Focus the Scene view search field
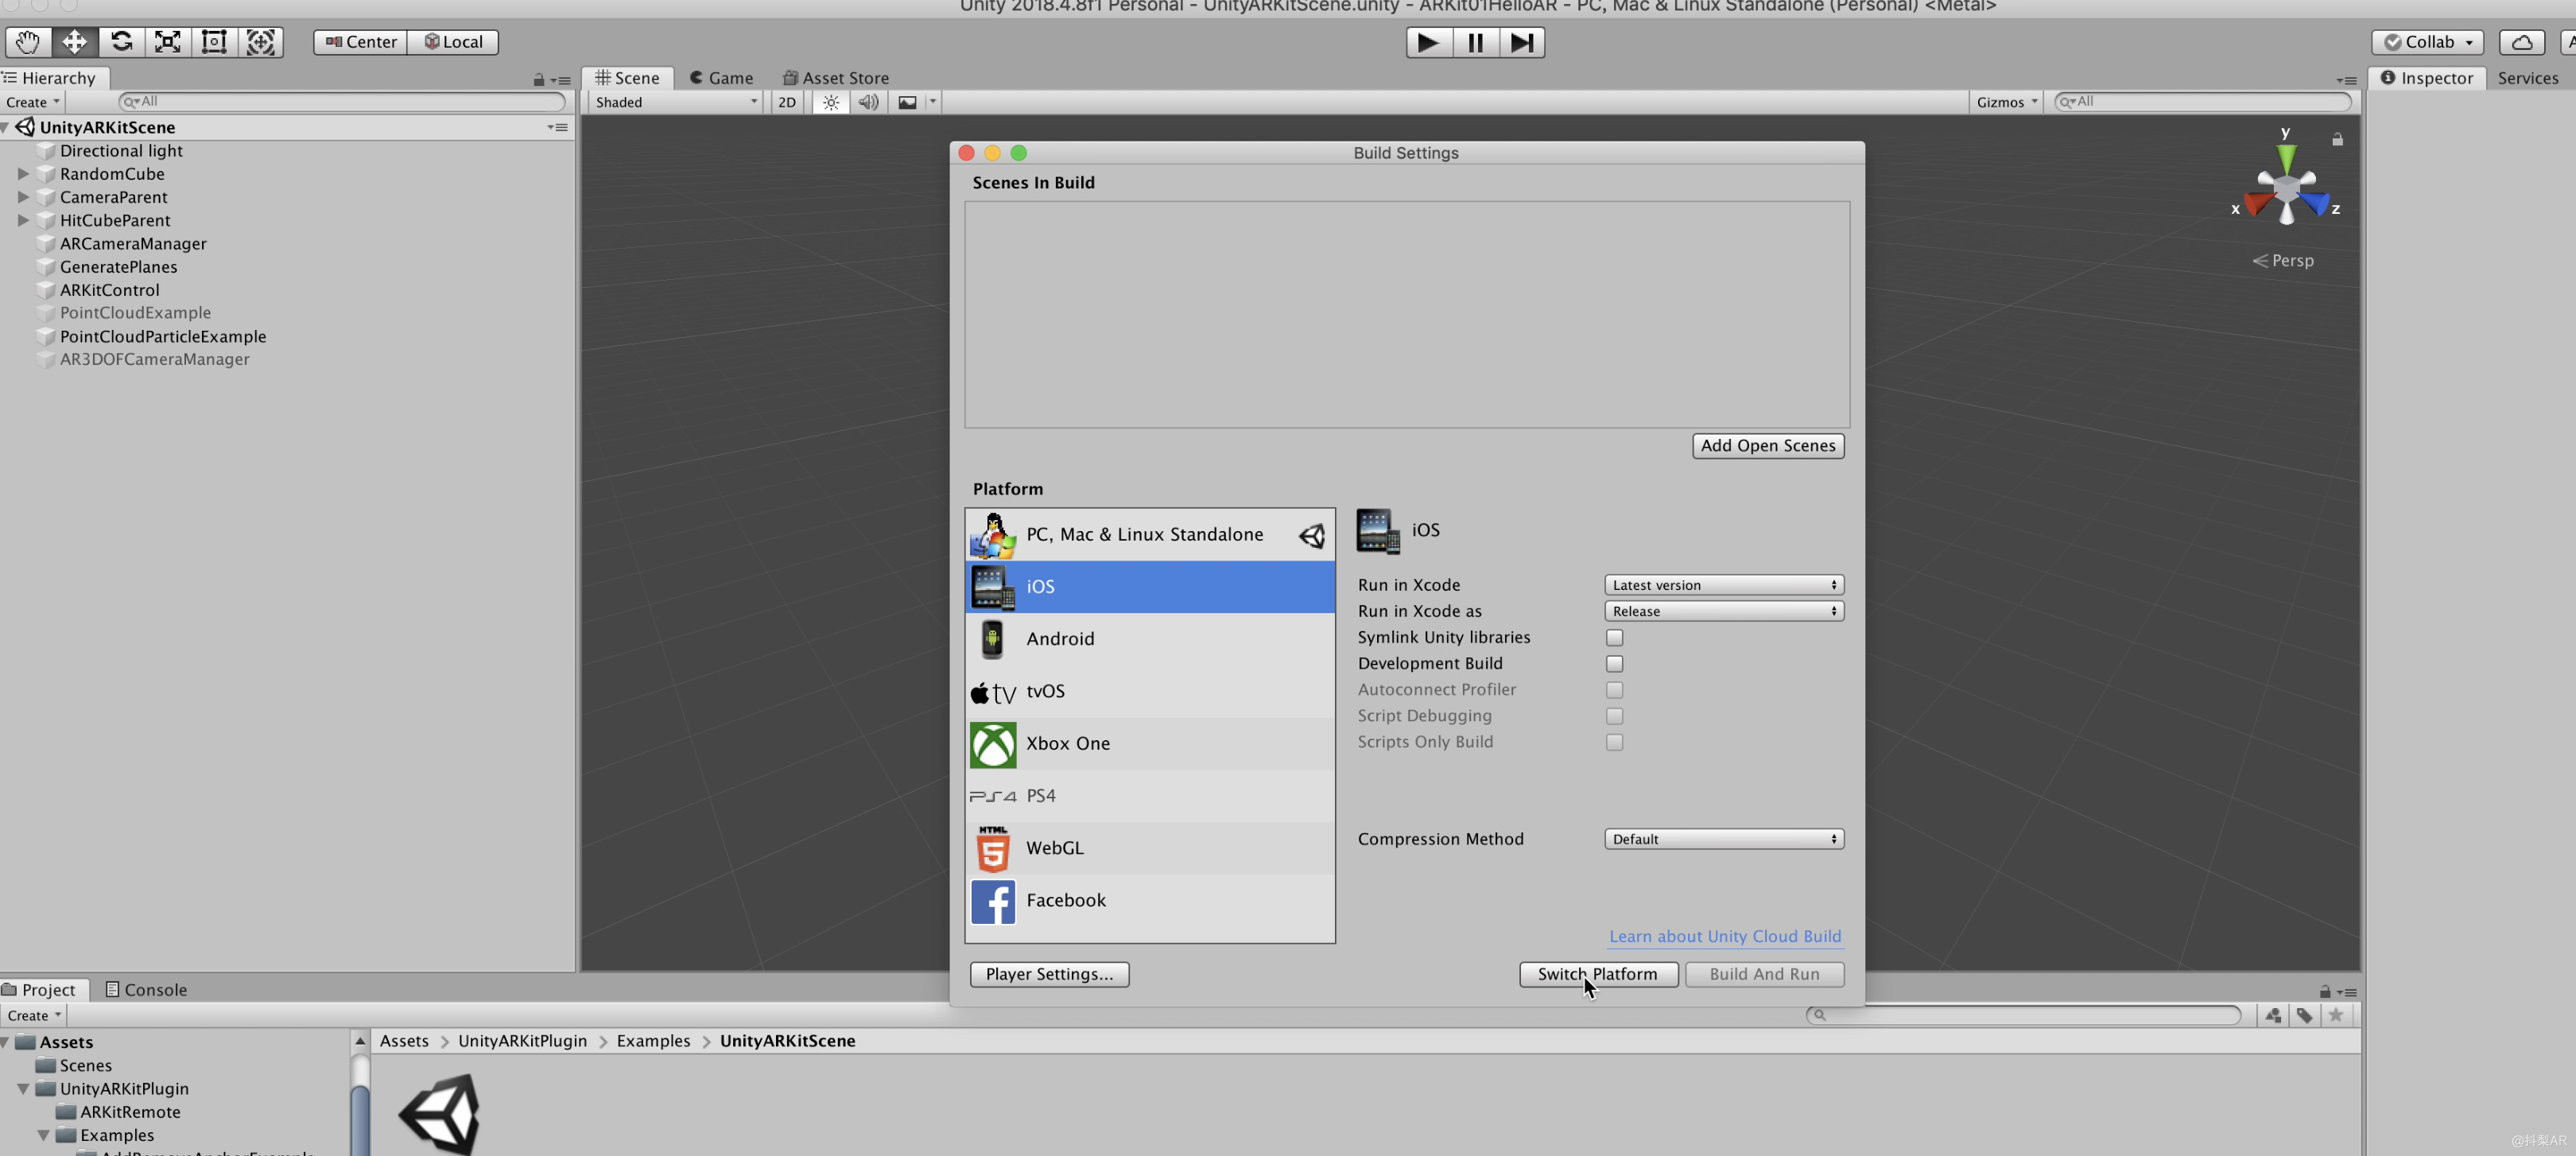The width and height of the screenshot is (2576, 1156). [2202, 102]
